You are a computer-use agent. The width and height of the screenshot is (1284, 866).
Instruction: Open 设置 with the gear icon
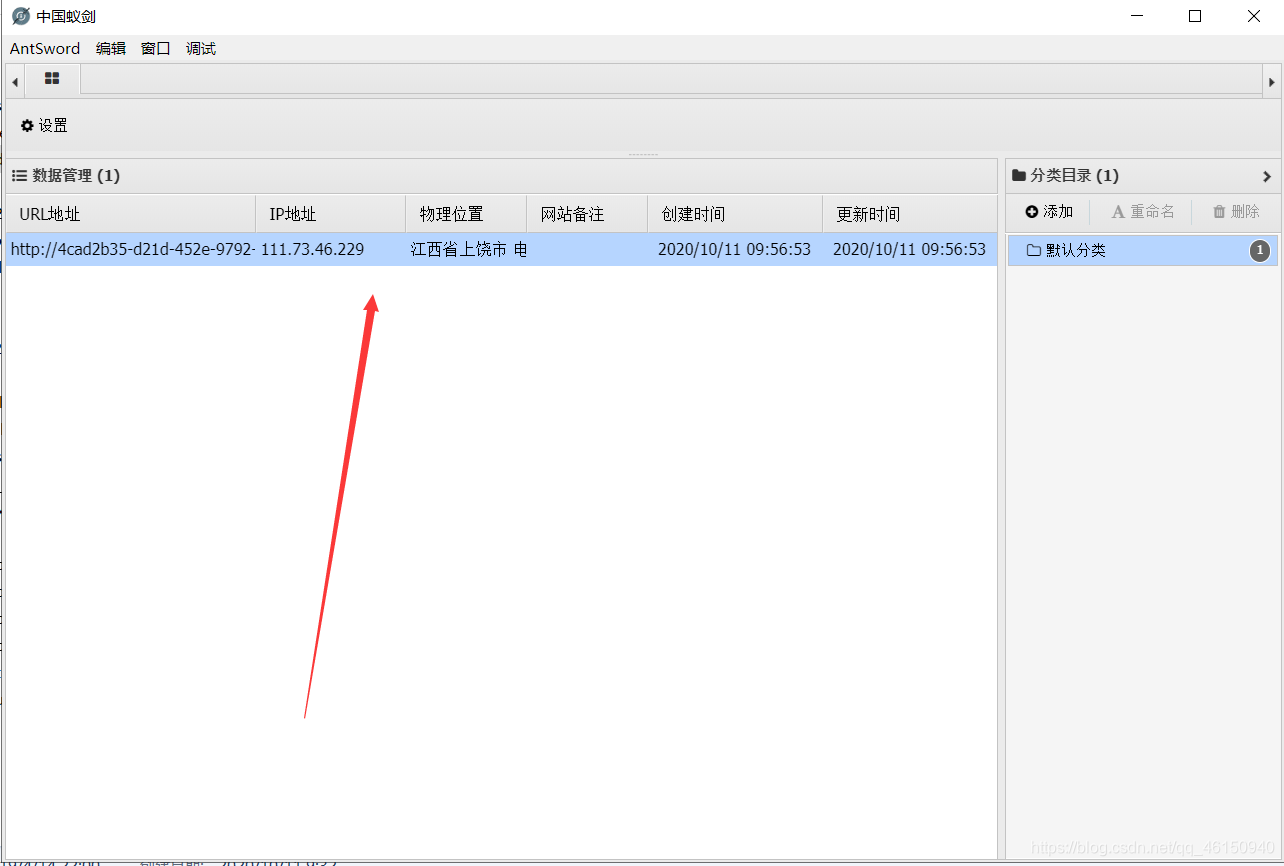pyautogui.click(x=44, y=125)
